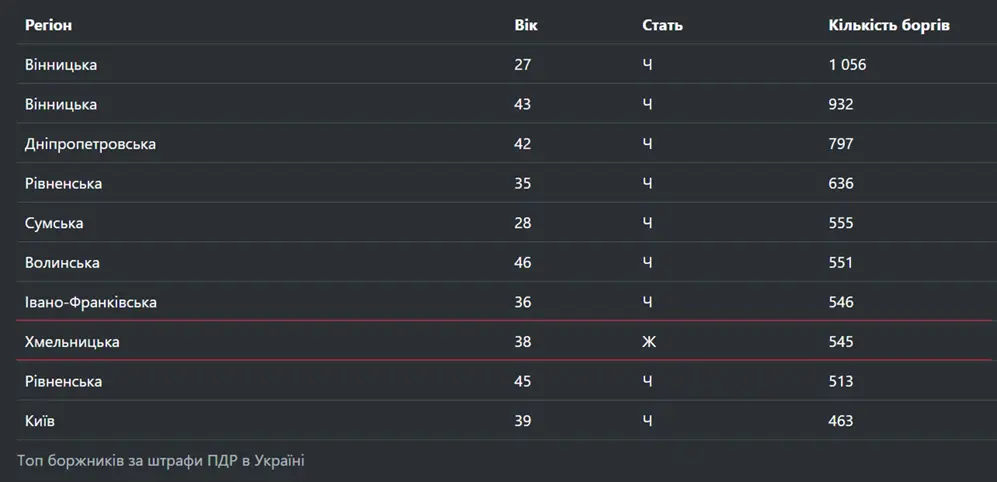Select the Стать column header
This screenshot has width=997, height=482.
click(662, 25)
